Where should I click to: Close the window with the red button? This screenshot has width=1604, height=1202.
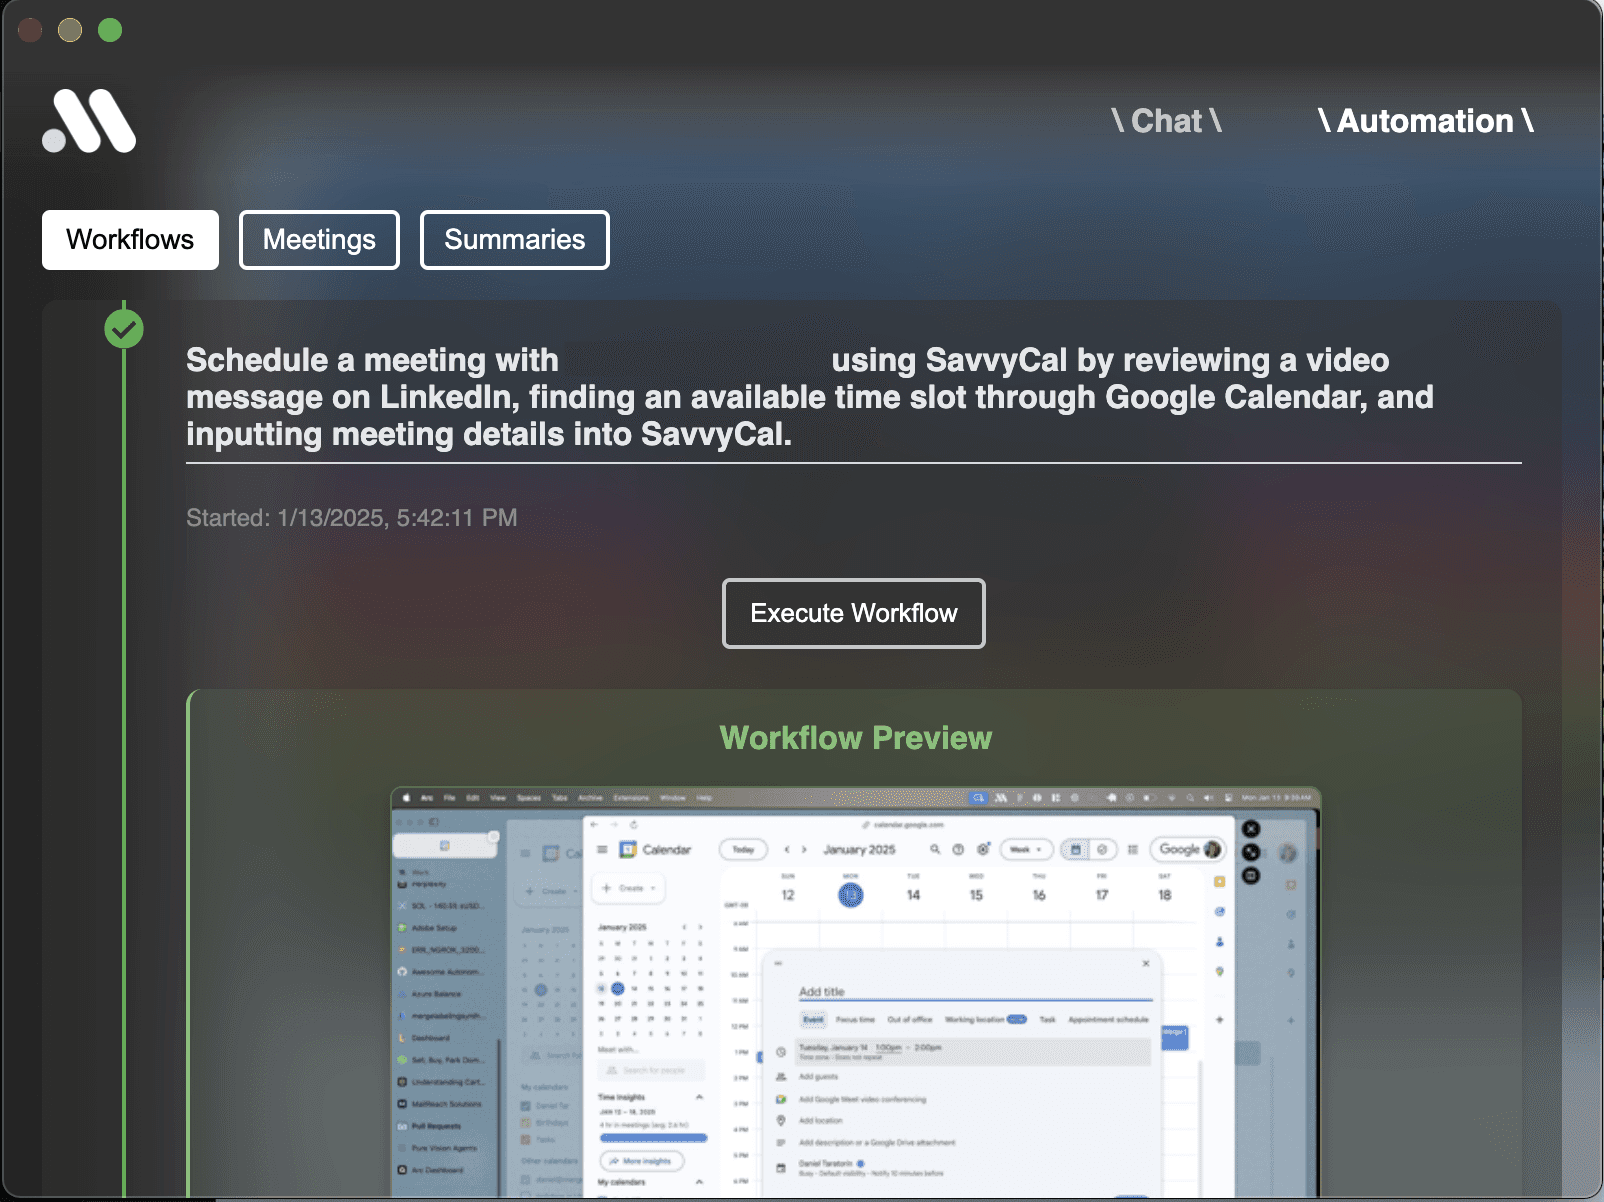(30, 30)
